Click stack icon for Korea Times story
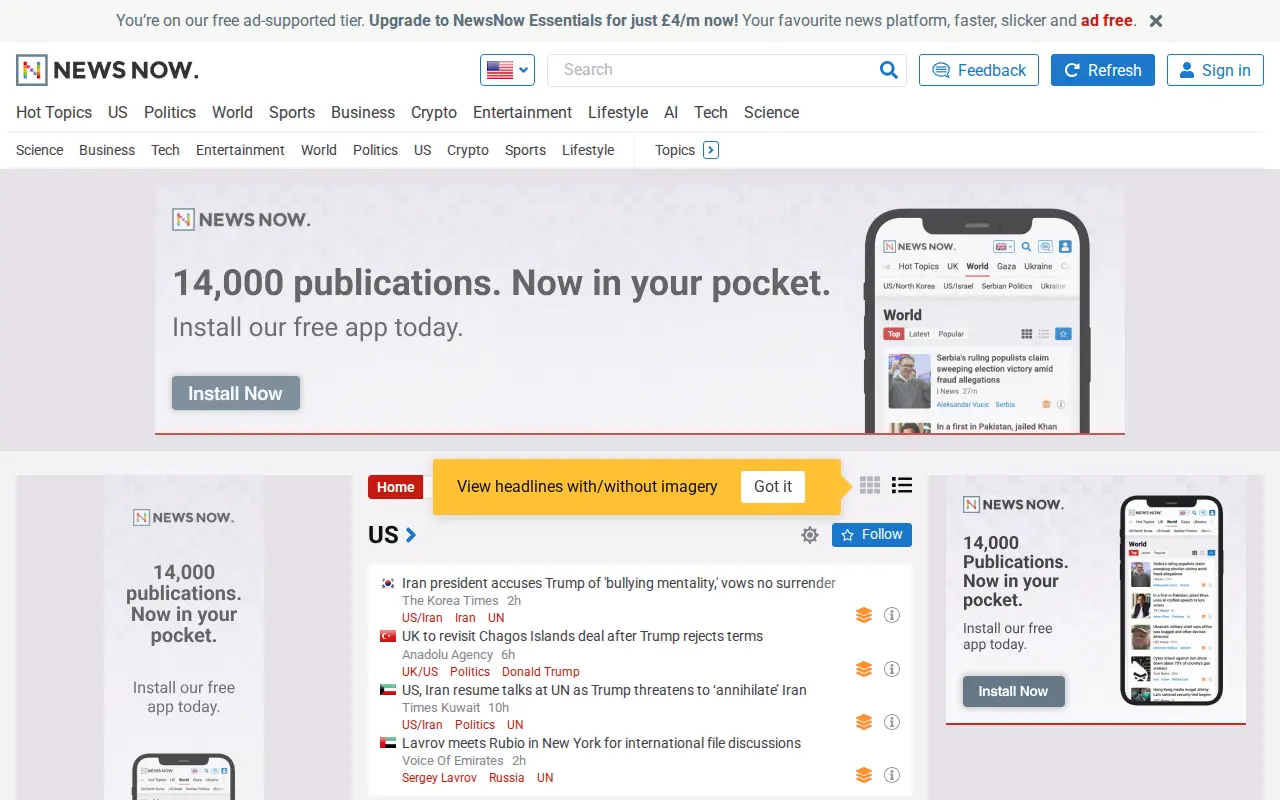This screenshot has width=1280, height=800. point(864,615)
